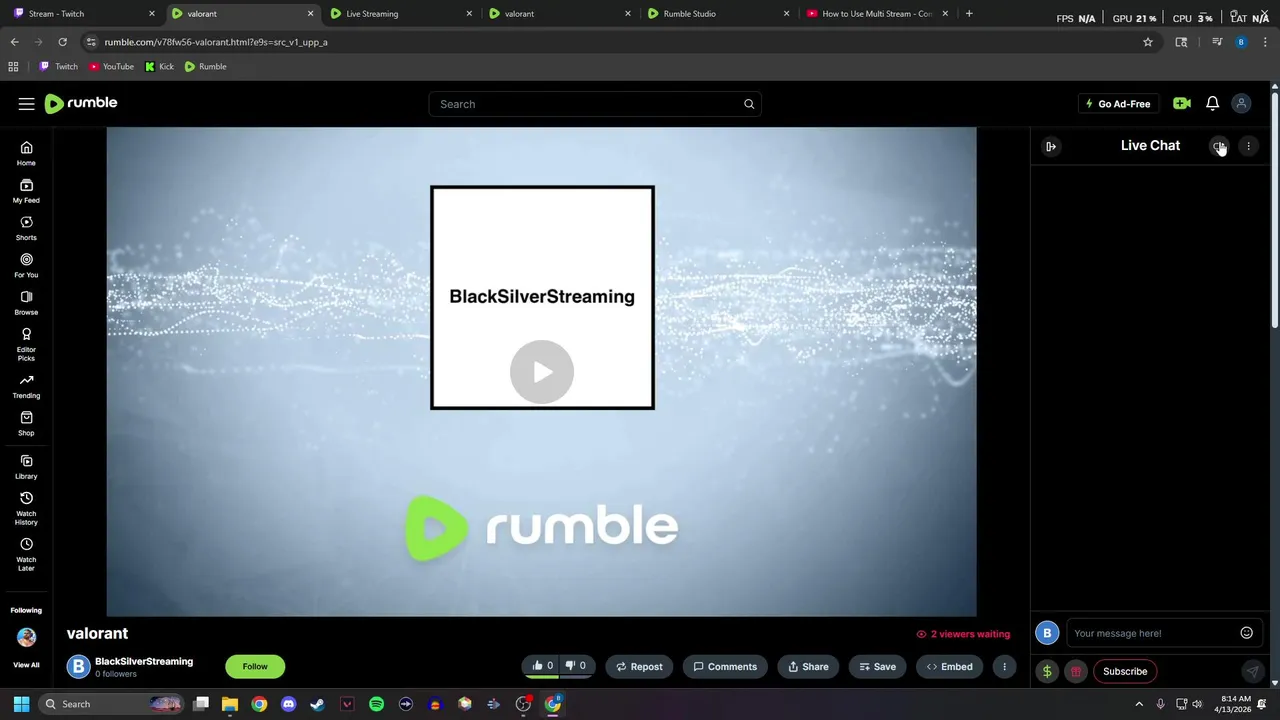Open Kick bookmark
Image resolution: width=1280 pixels, height=720 pixels.
pyautogui.click(x=159, y=66)
